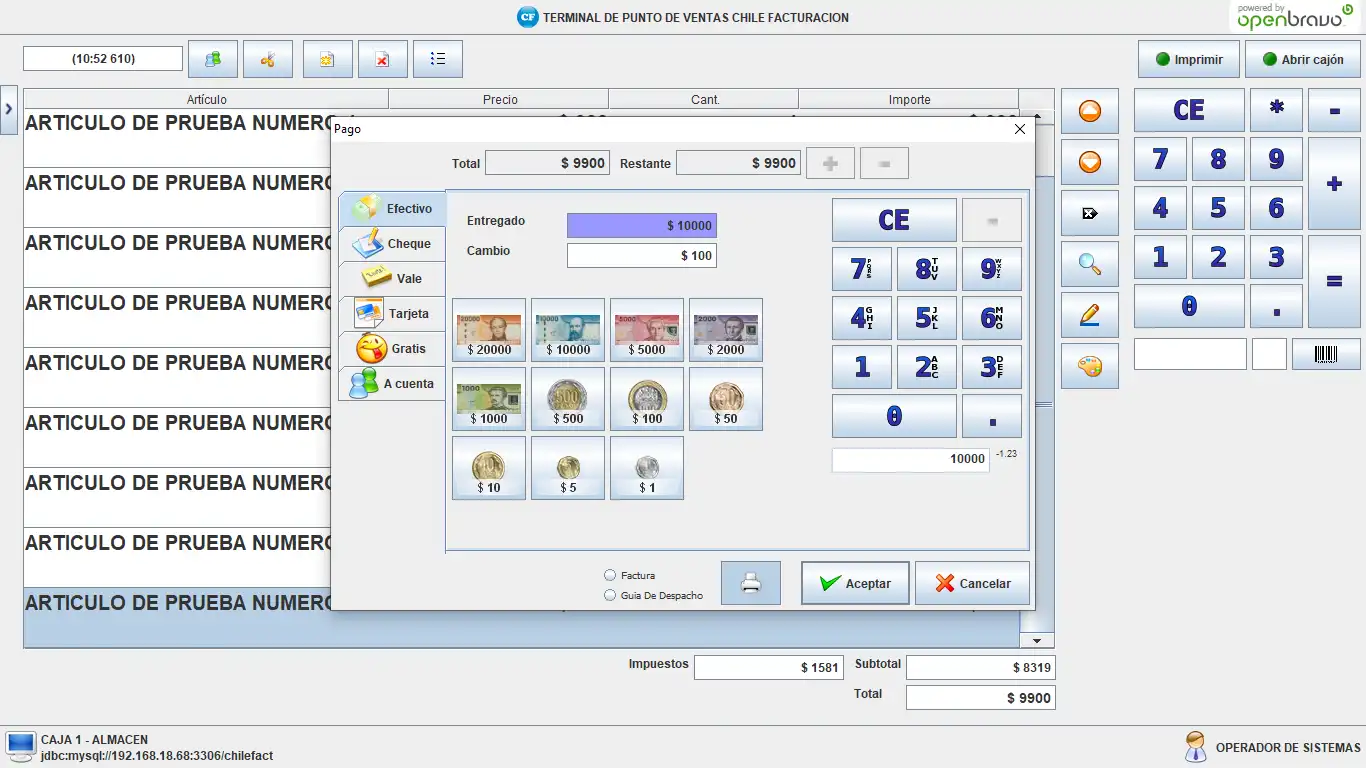Switch to the Vale payment tab
The image size is (1366, 768).
pos(392,278)
